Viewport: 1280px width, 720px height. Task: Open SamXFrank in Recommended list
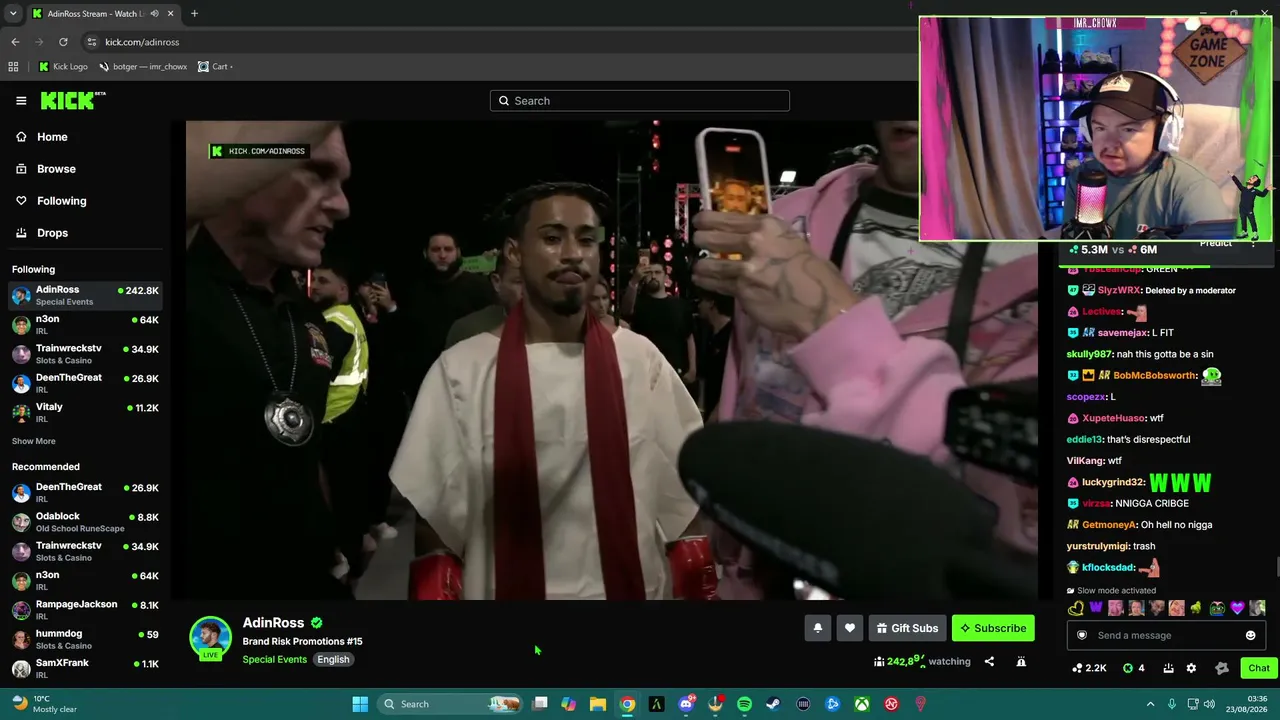coord(85,668)
